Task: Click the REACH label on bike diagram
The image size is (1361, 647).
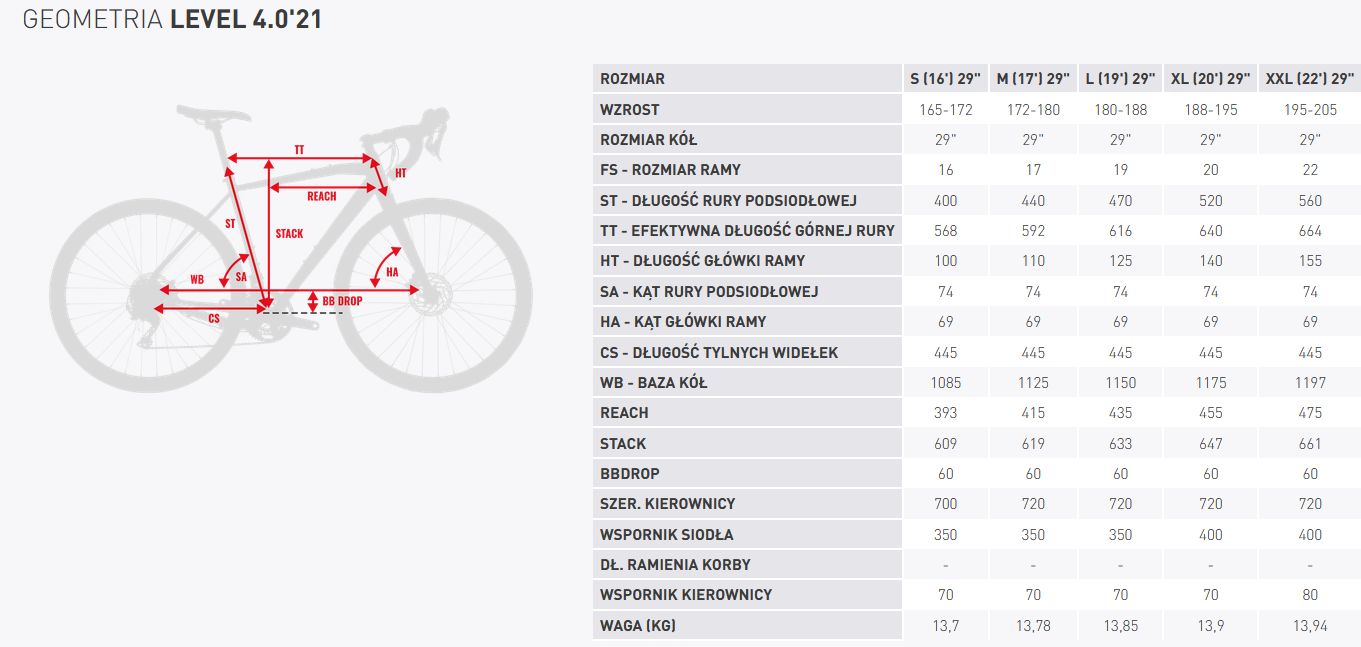Action: pos(321,196)
